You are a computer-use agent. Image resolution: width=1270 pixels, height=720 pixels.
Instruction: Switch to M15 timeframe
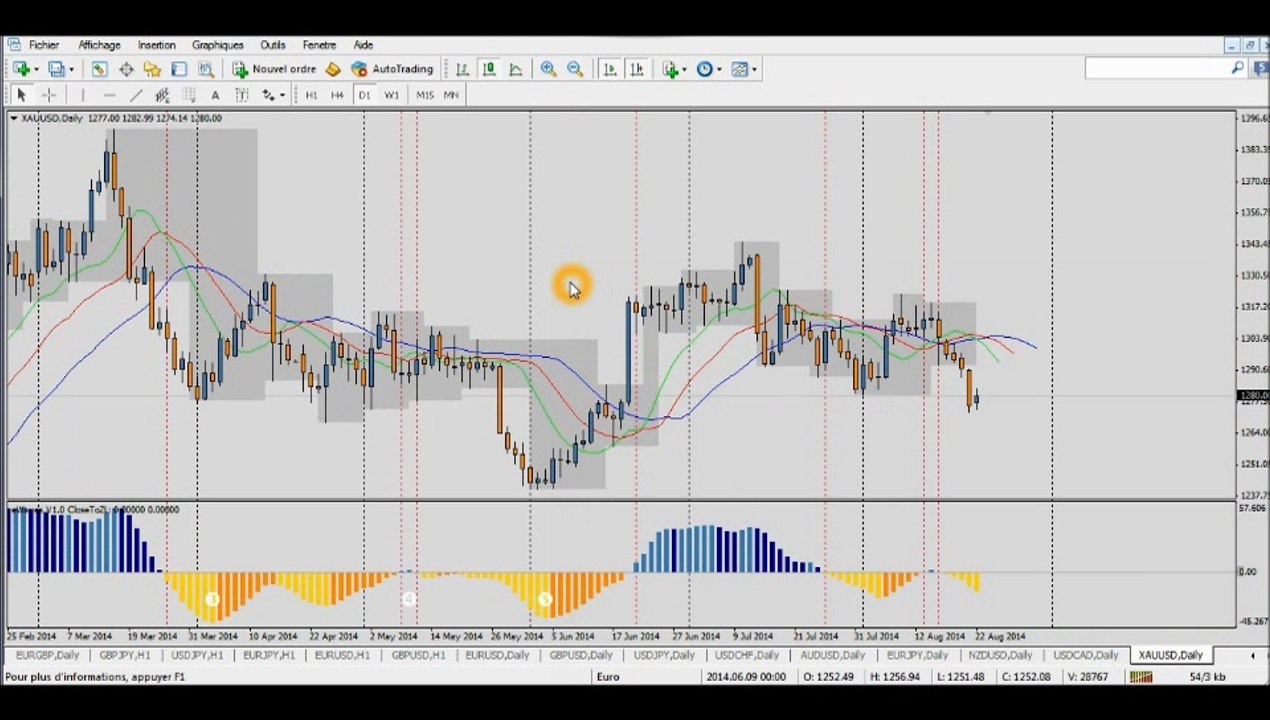tap(425, 95)
